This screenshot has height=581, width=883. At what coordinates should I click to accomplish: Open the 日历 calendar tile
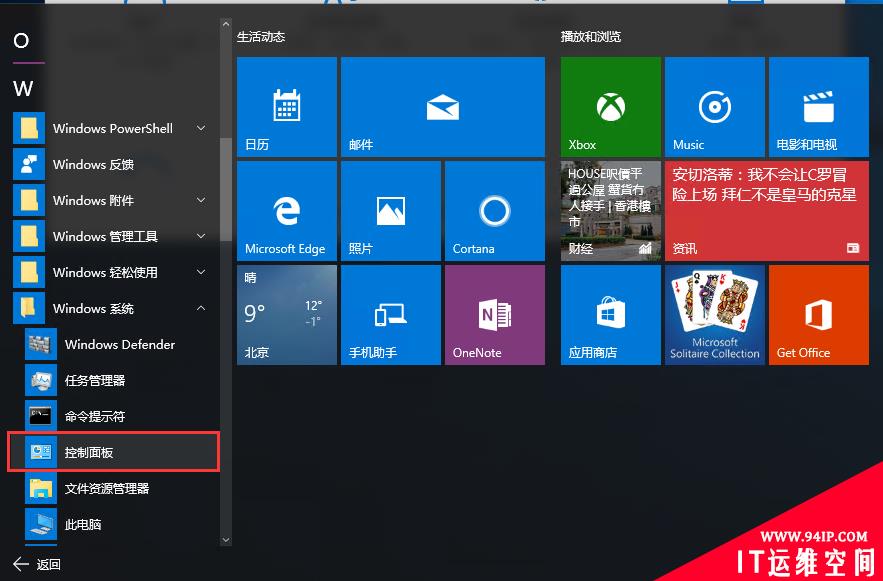[x=287, y=106]
